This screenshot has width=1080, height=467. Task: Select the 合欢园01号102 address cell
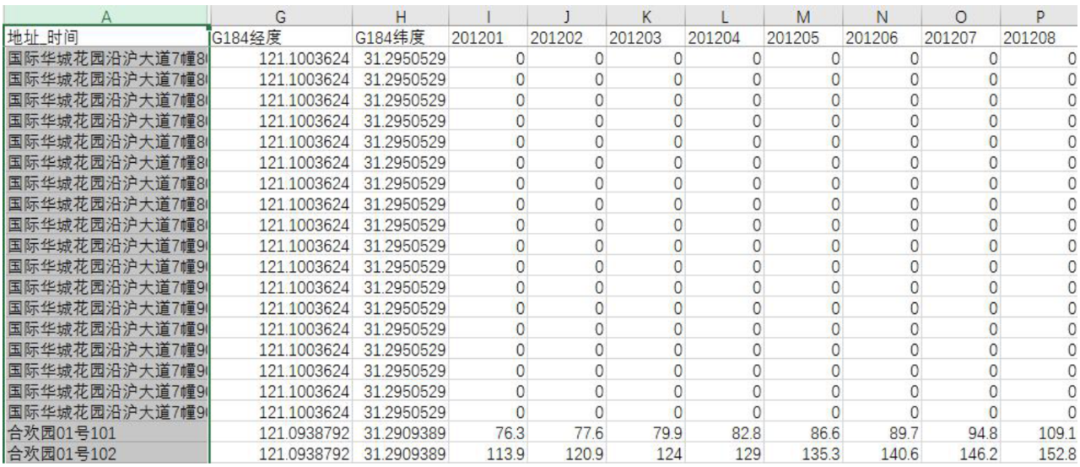tap(106, 454)
